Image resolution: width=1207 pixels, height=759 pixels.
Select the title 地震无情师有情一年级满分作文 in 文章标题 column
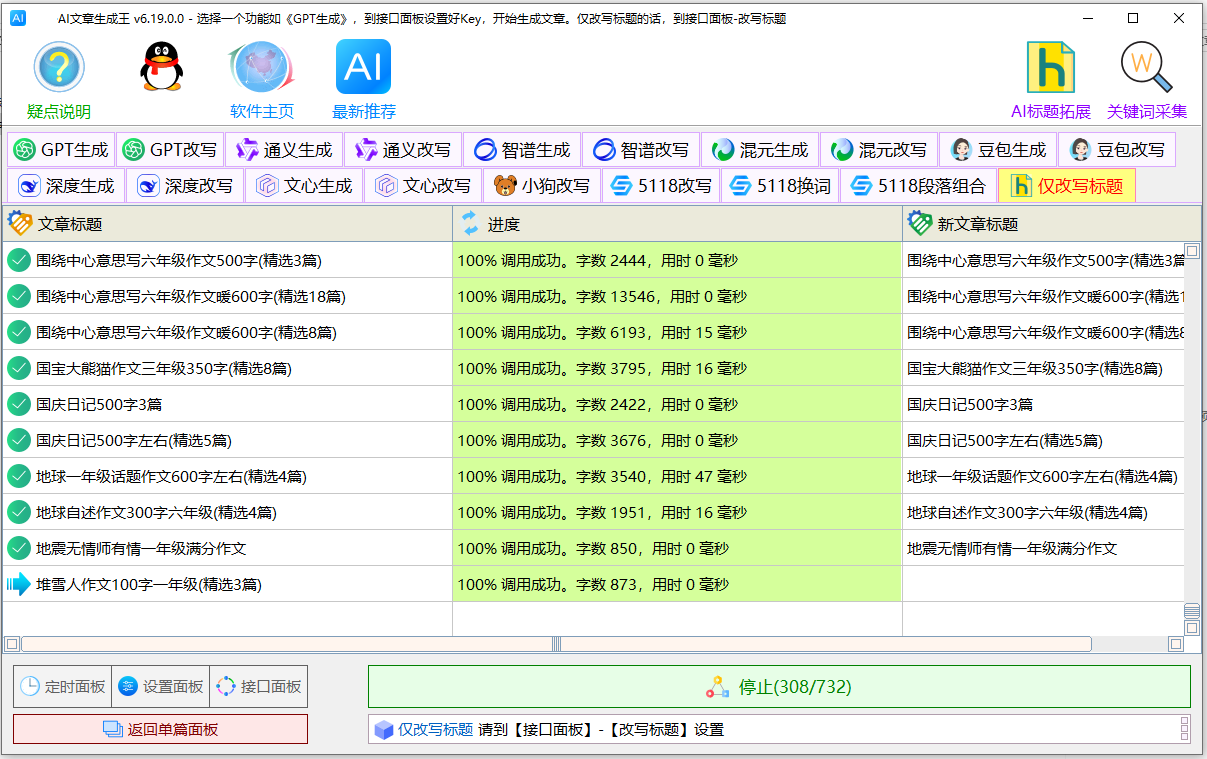[x=141, y=549]
